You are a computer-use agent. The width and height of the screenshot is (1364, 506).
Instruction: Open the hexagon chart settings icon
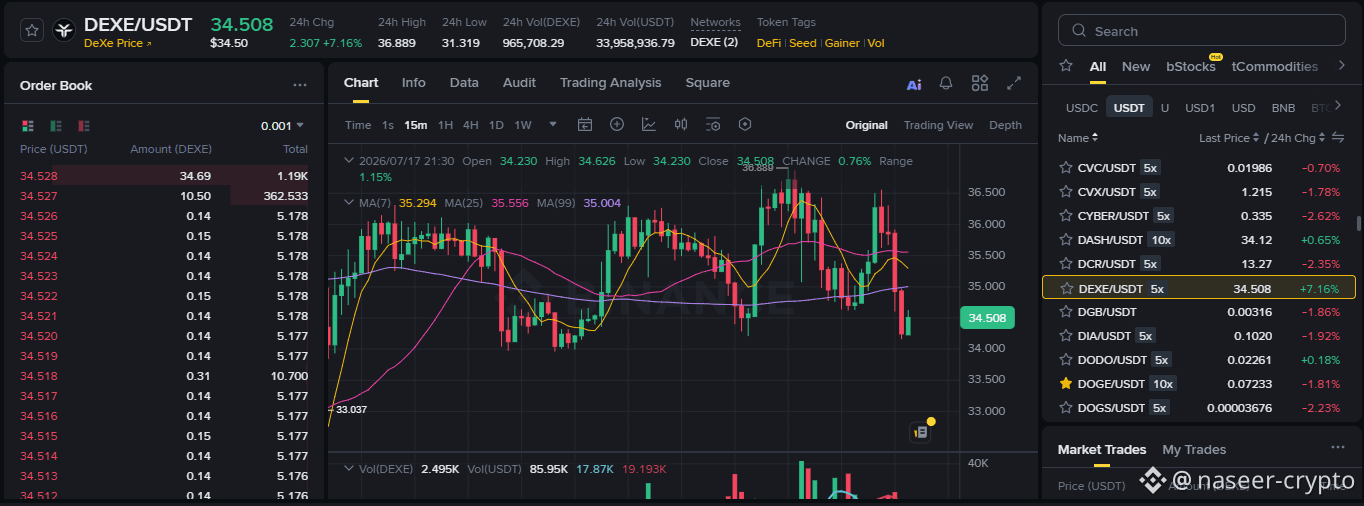[x=745, y=125]
